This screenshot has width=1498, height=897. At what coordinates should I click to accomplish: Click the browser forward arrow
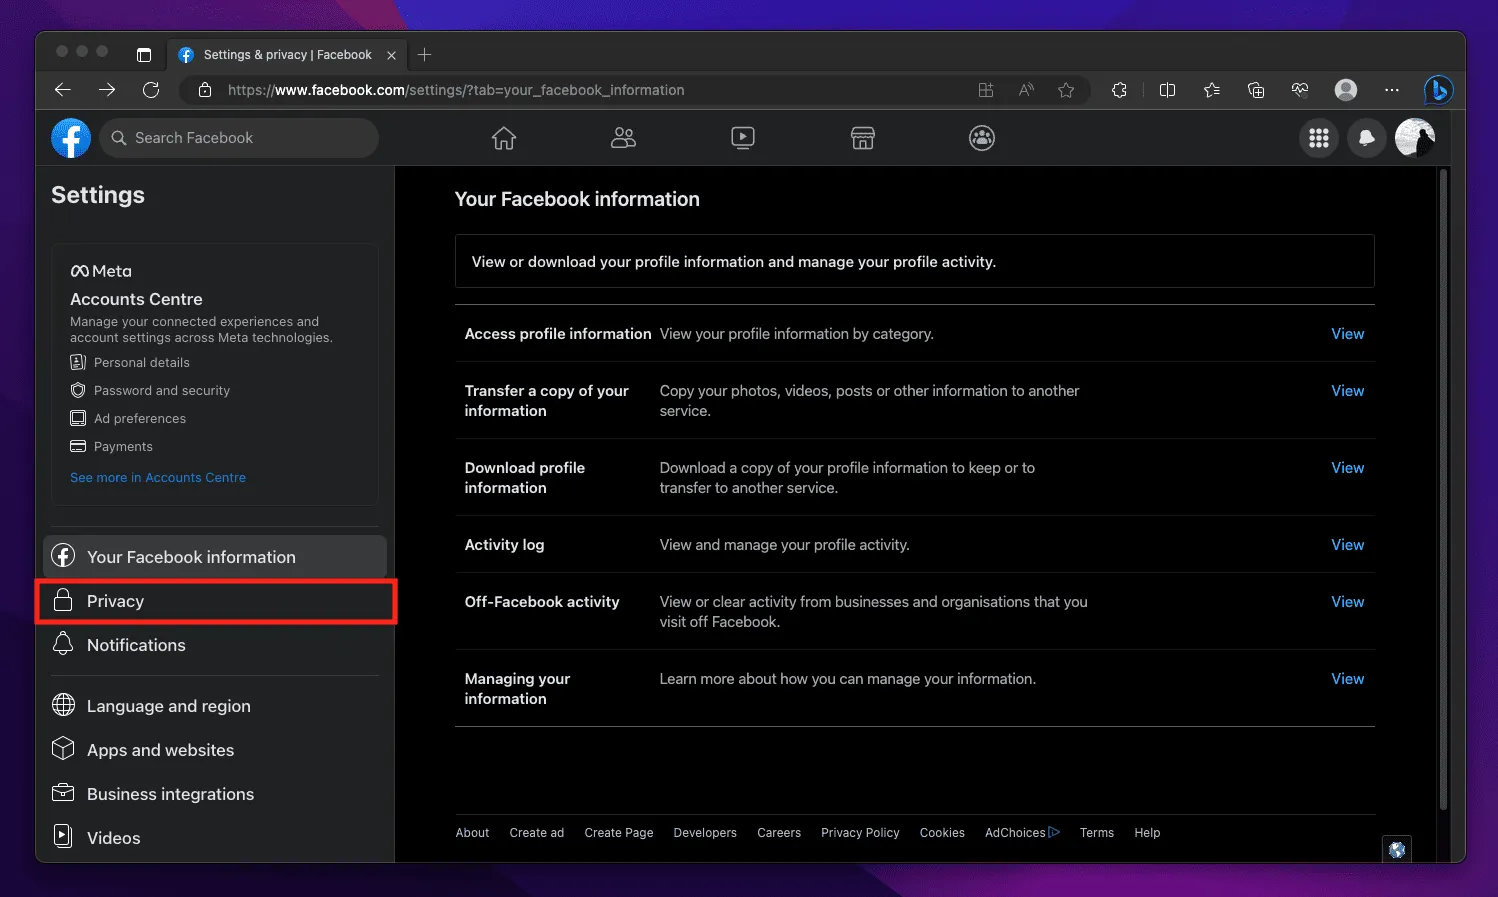[x=107, y=90]
